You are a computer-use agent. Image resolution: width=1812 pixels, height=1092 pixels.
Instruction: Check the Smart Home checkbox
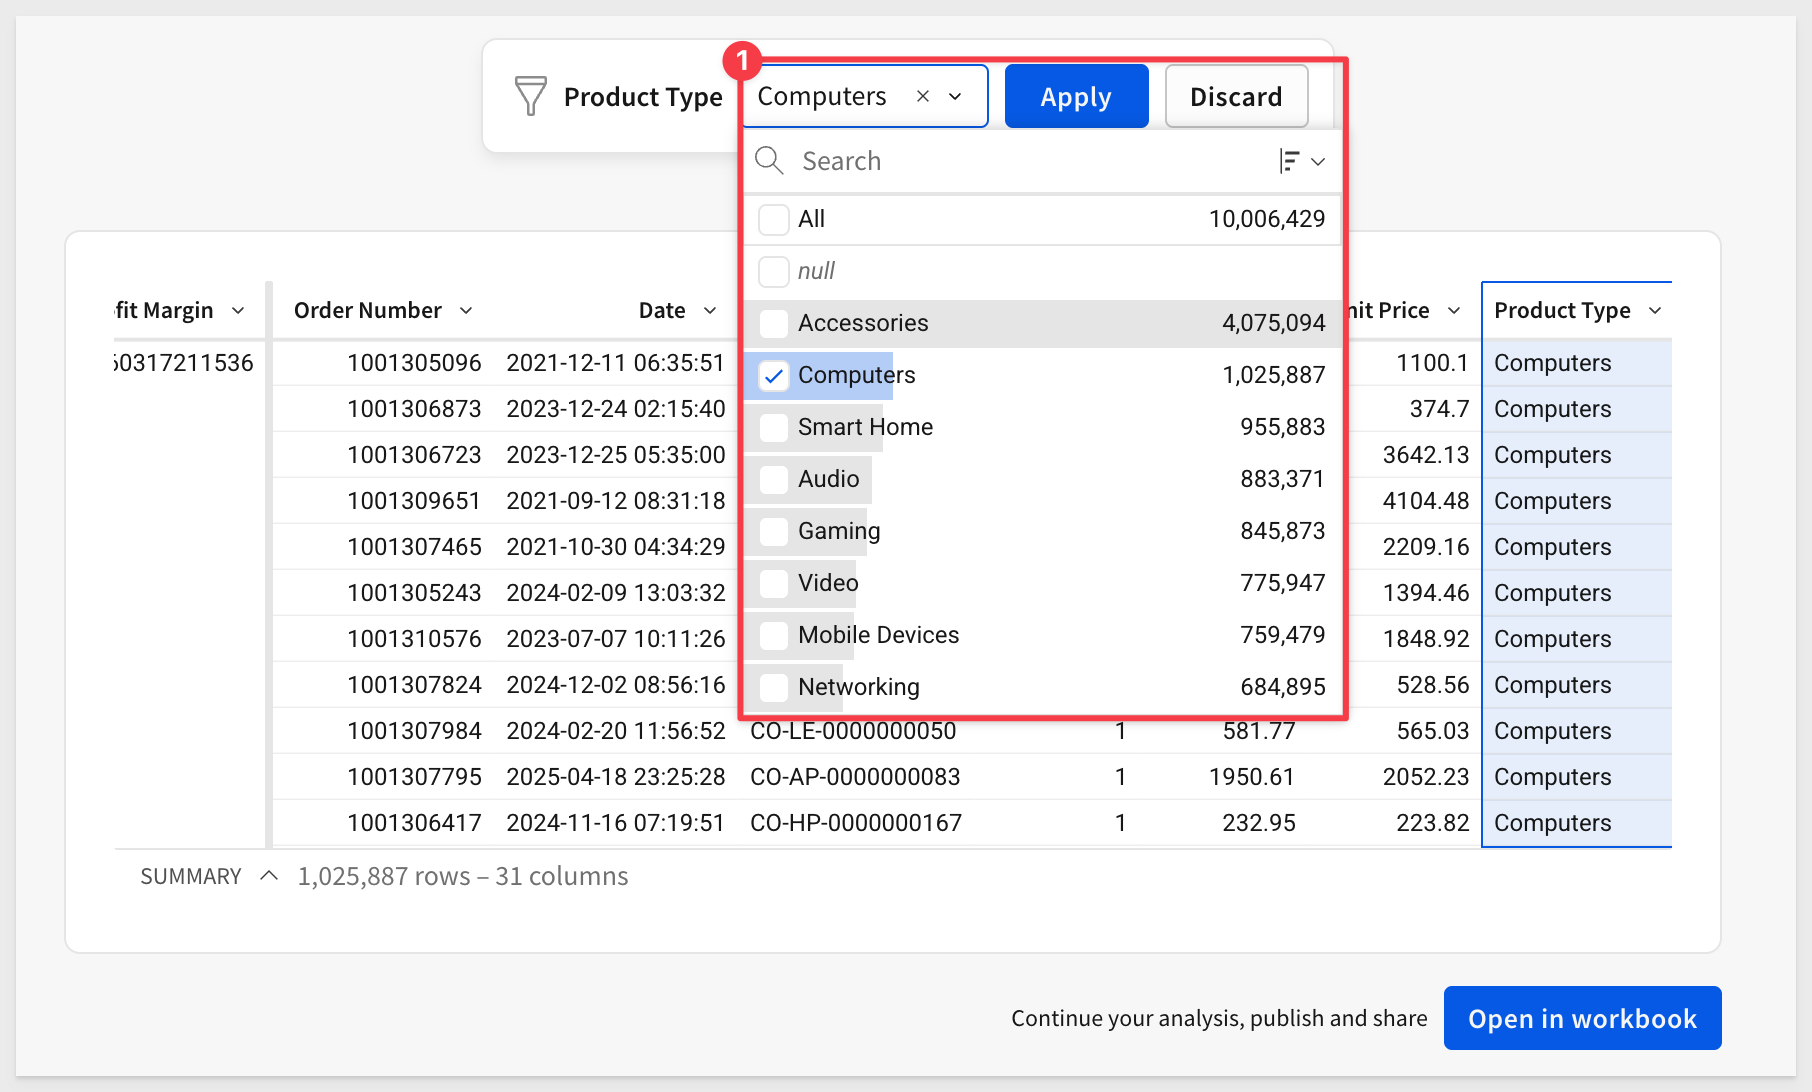tap(774, 427)
